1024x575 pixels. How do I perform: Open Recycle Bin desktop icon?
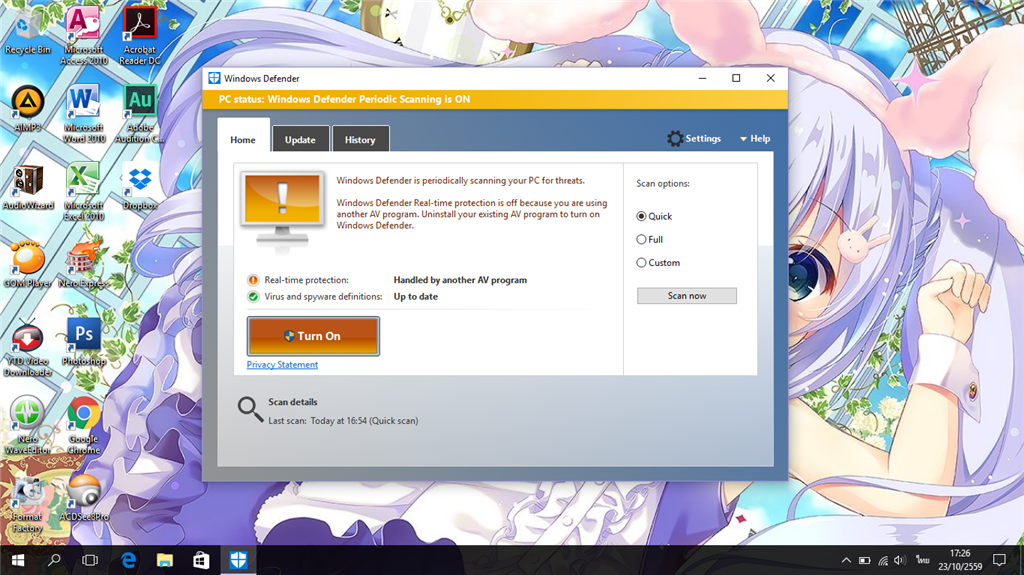(x=27, y=31)
